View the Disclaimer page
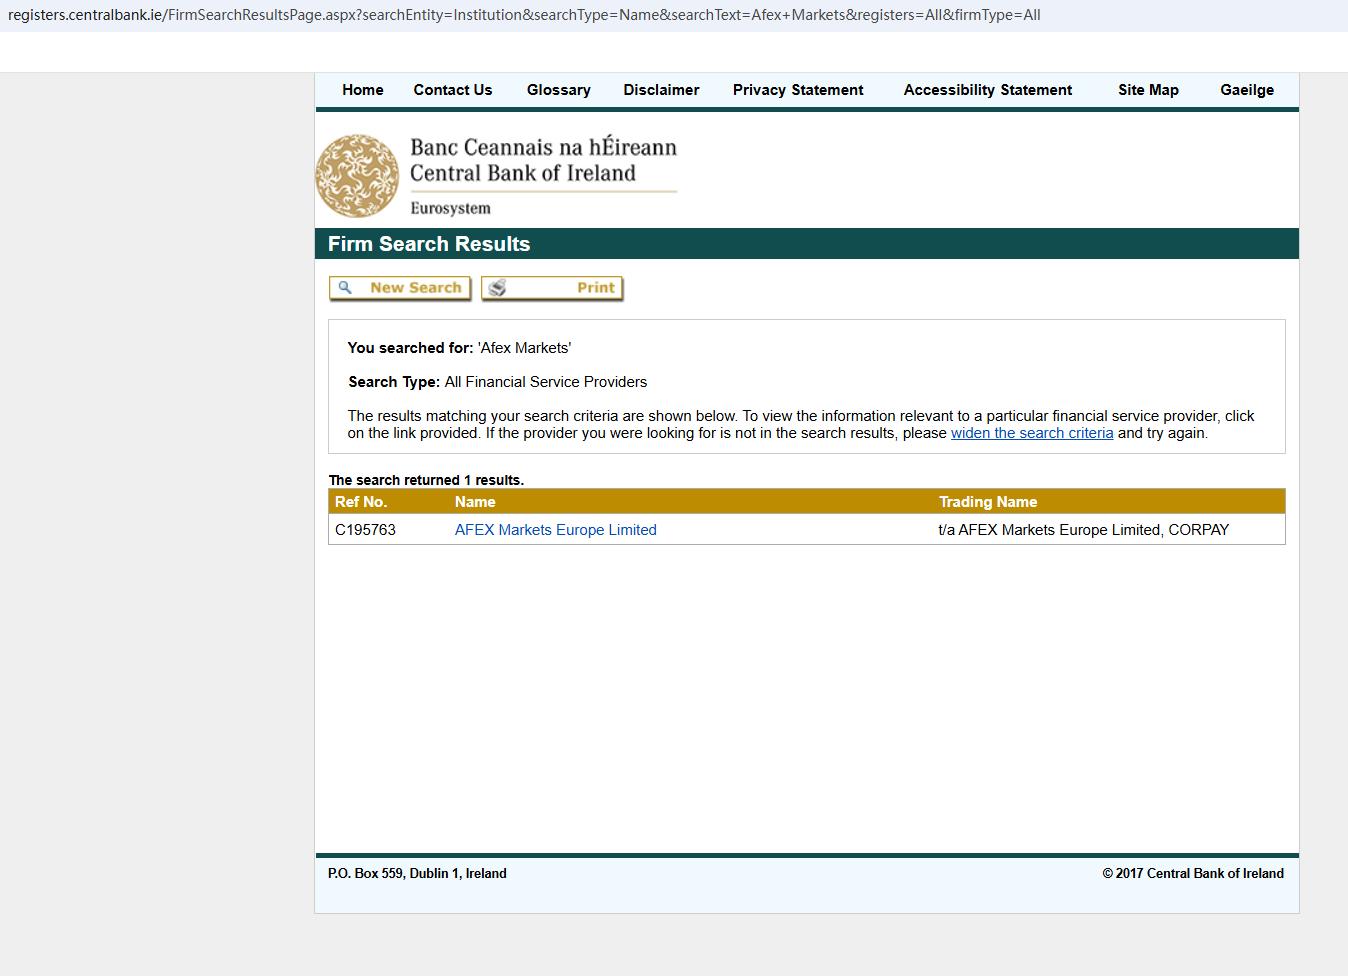The image size is (1348, 976). tap(661, 90)
